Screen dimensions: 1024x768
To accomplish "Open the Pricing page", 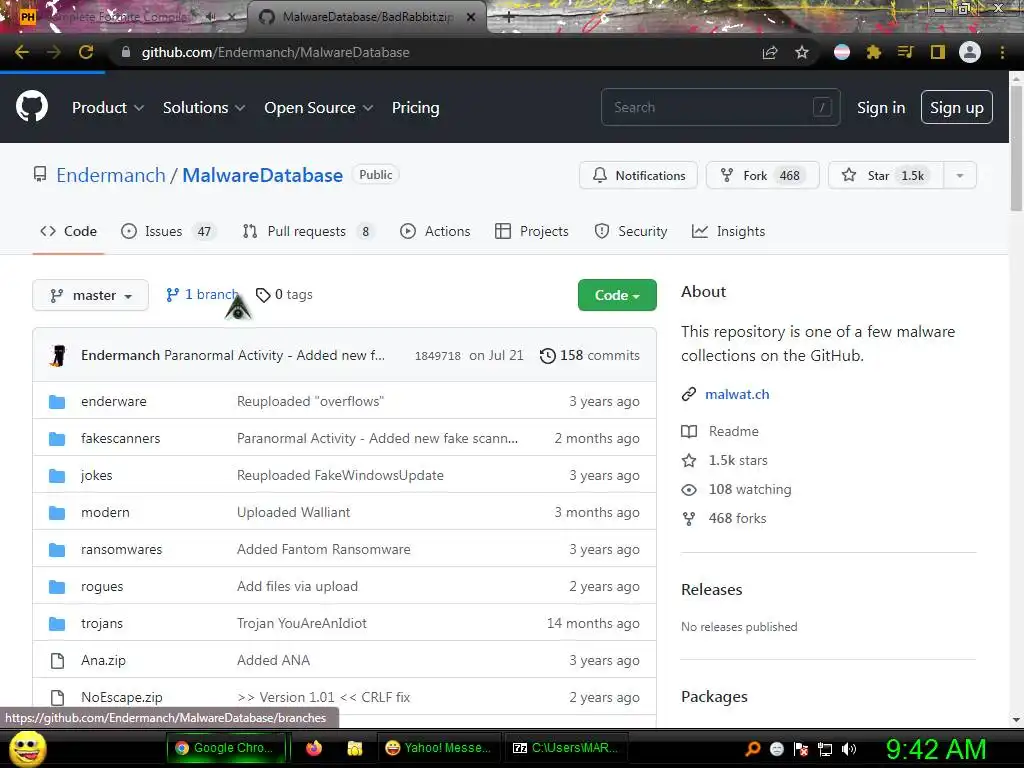I will pos(415,108).
